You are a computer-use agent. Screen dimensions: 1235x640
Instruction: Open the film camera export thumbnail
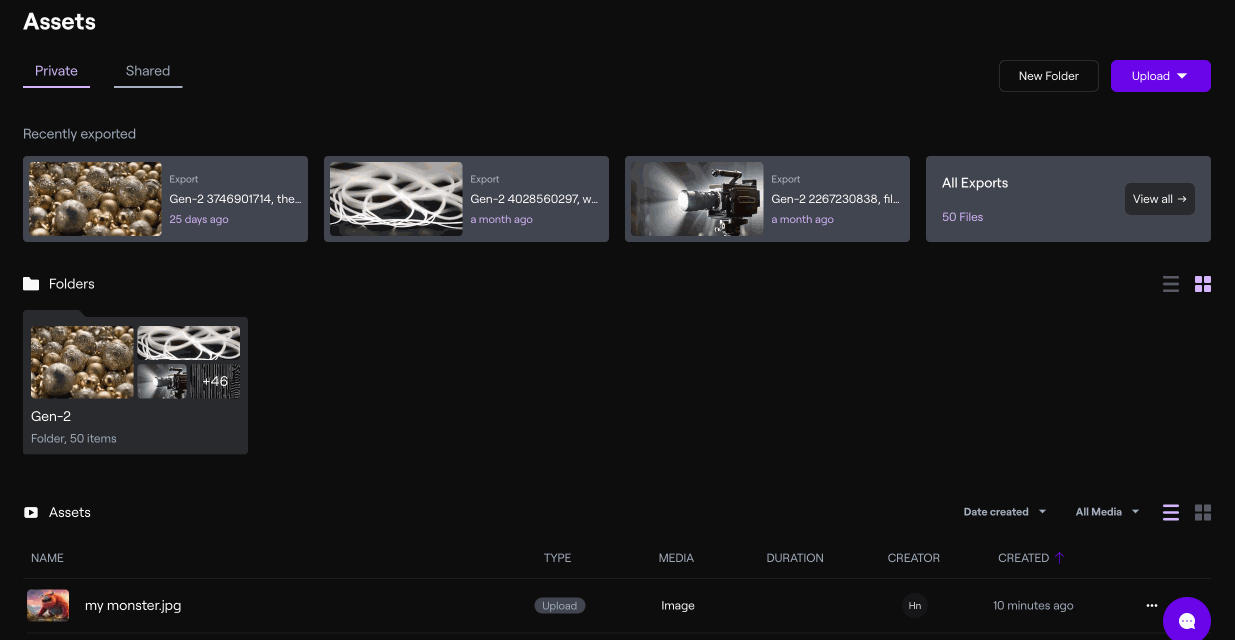[697, 199]
